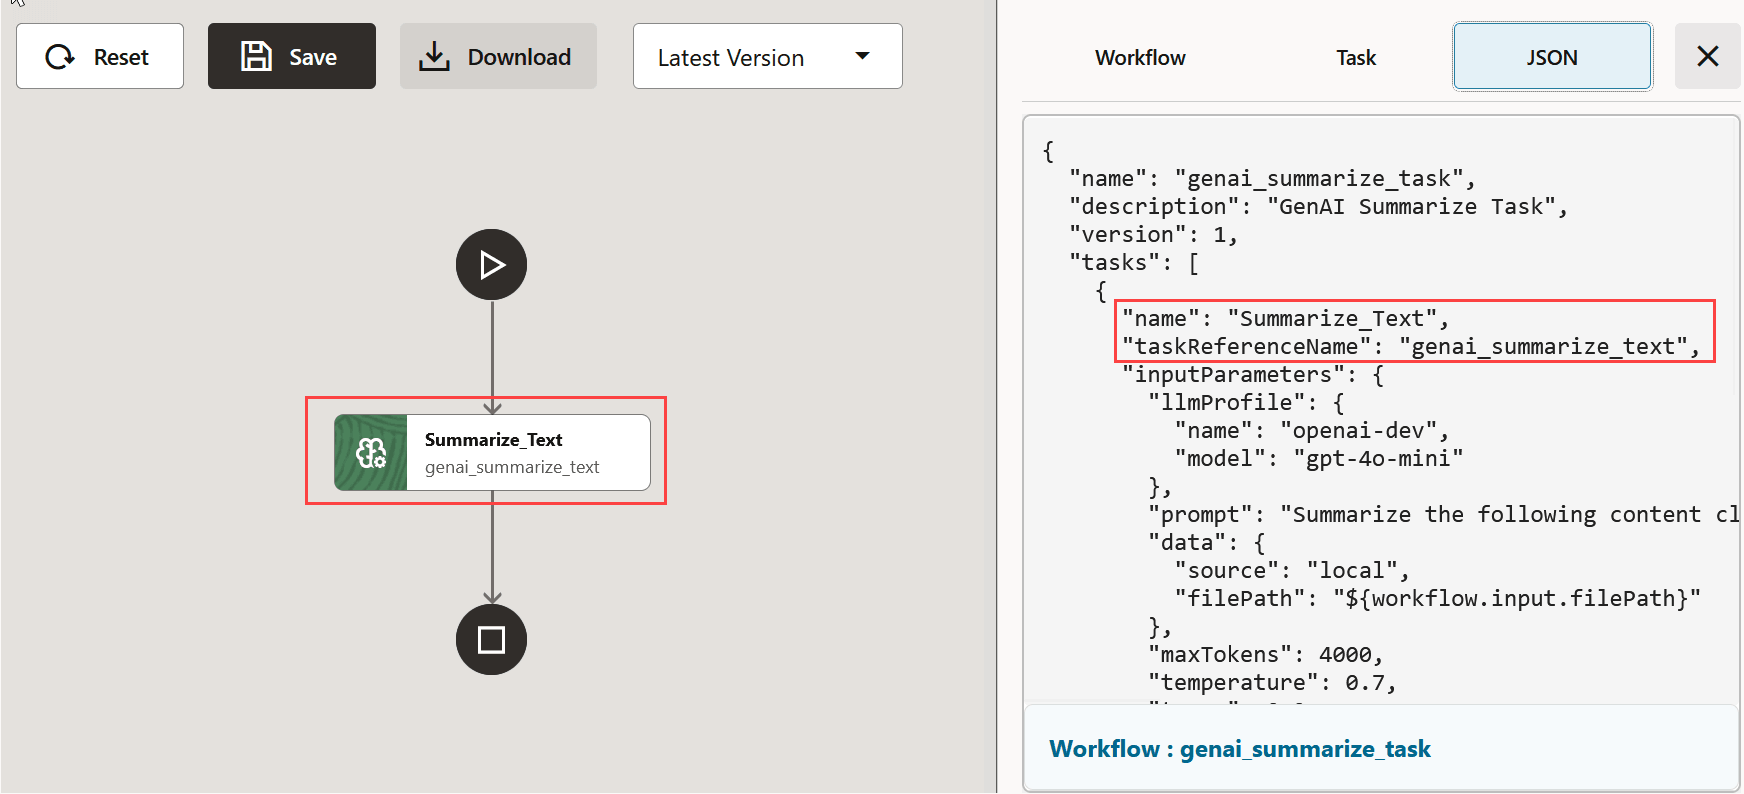Click the "prompt" JSON line

pyautogui.click(x=1443, y=514)
